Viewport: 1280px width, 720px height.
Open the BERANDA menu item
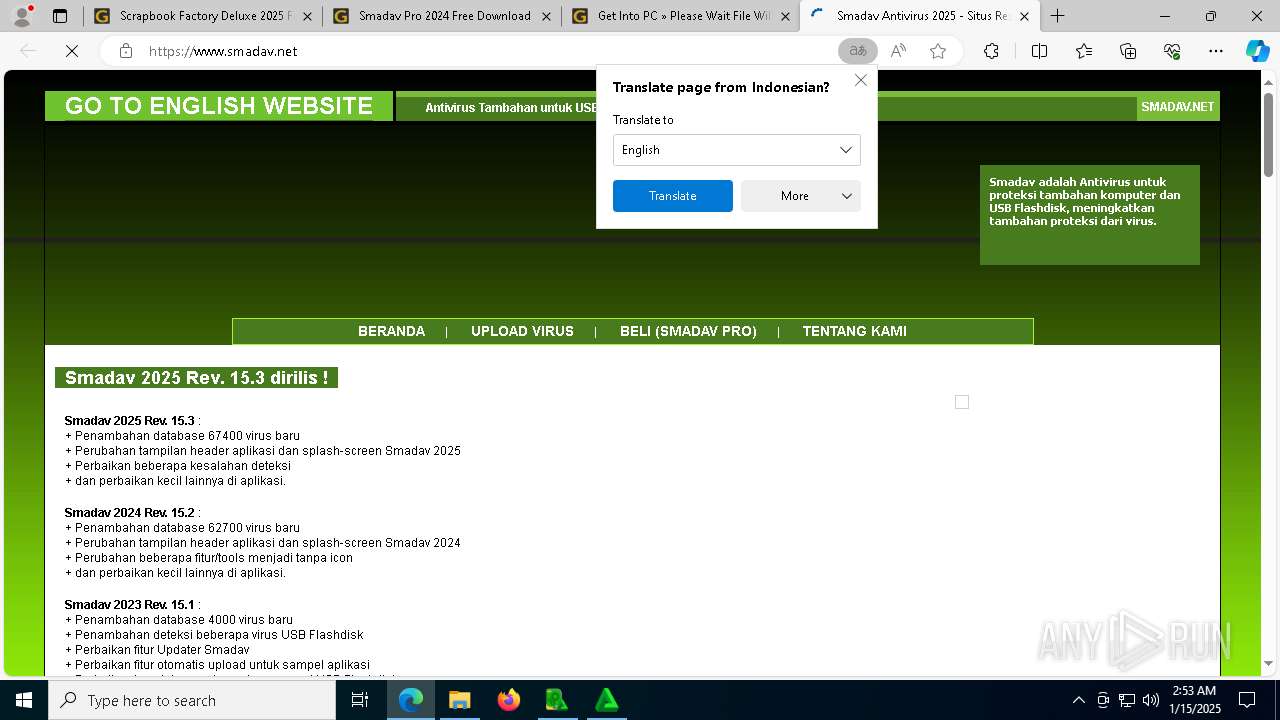[x=391, y=331]
